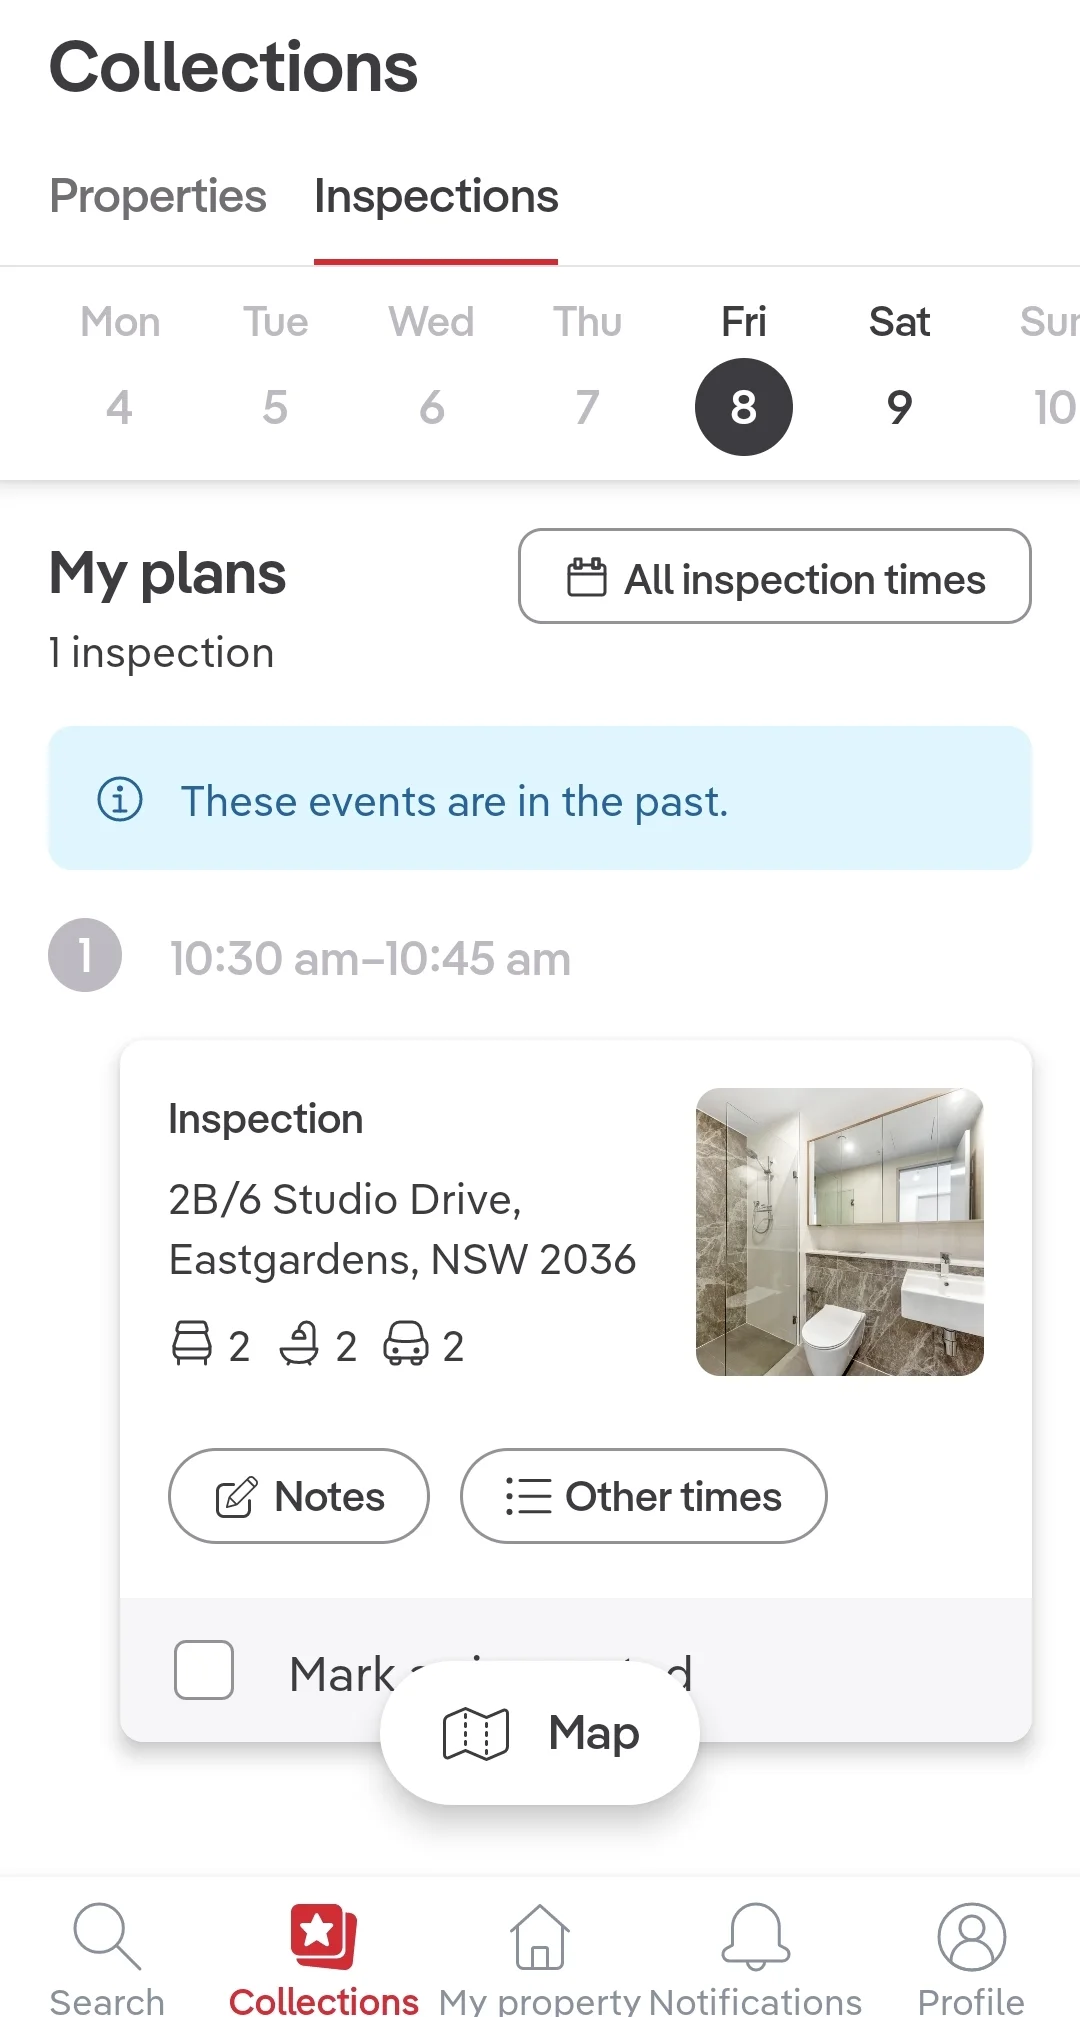This screenshot has width=1080, height=2017.
Task: Select the Inspections tab
Action: [436, 196]
